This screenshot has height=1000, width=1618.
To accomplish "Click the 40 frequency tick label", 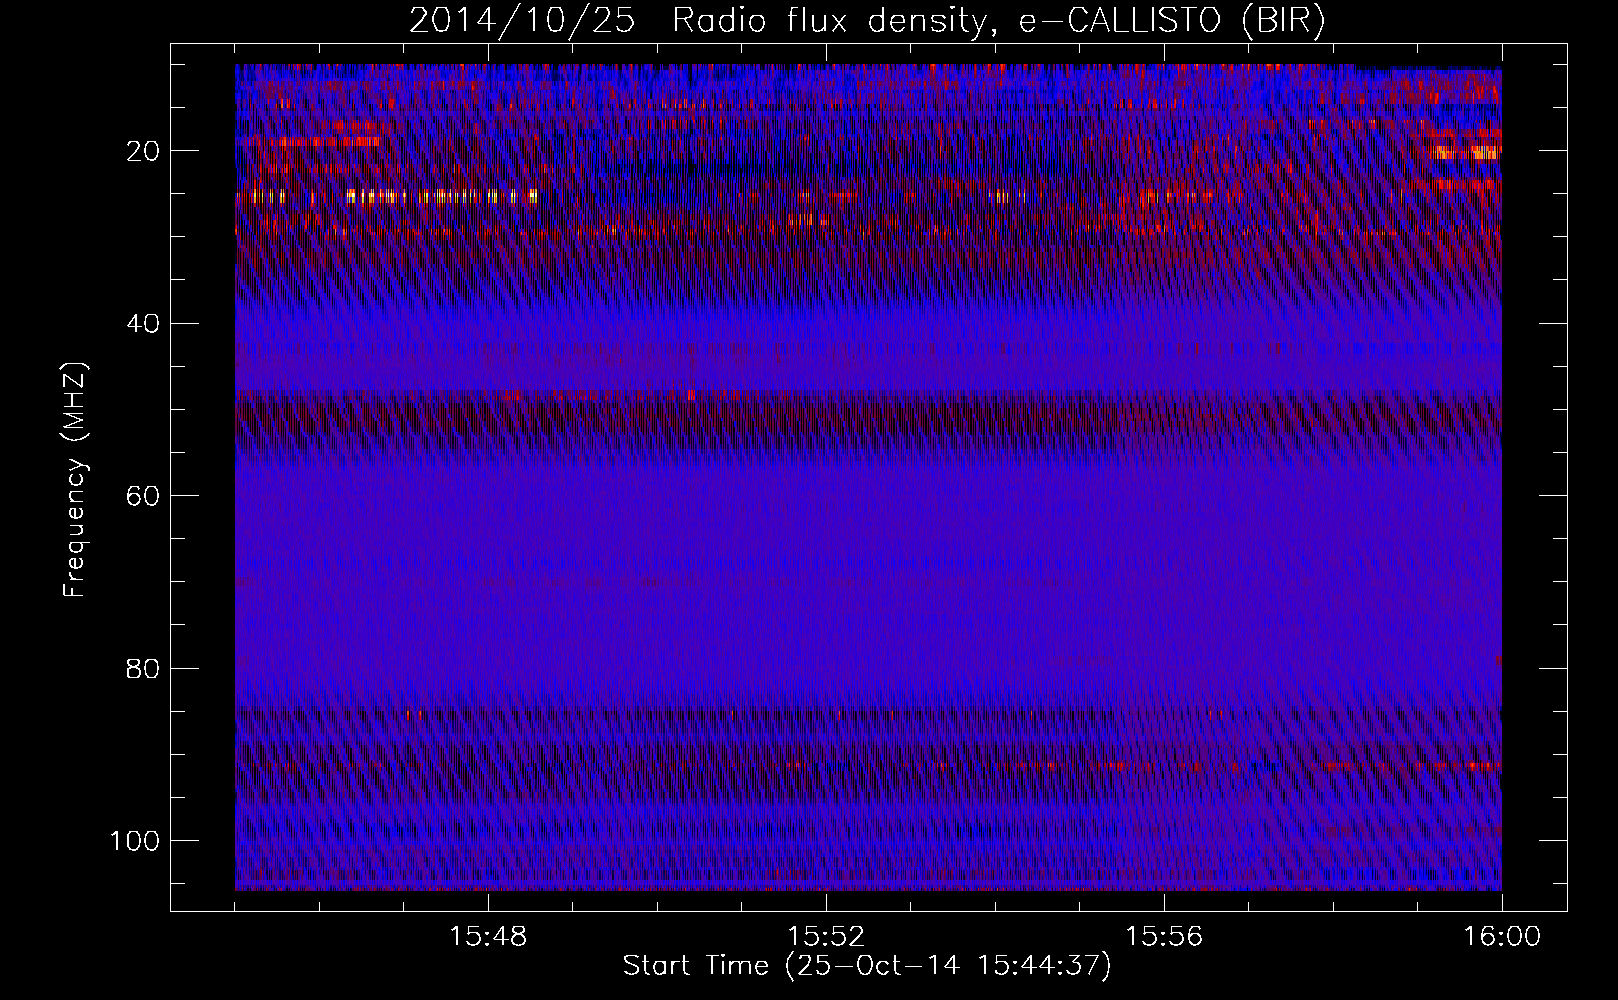I will [143, 324].
